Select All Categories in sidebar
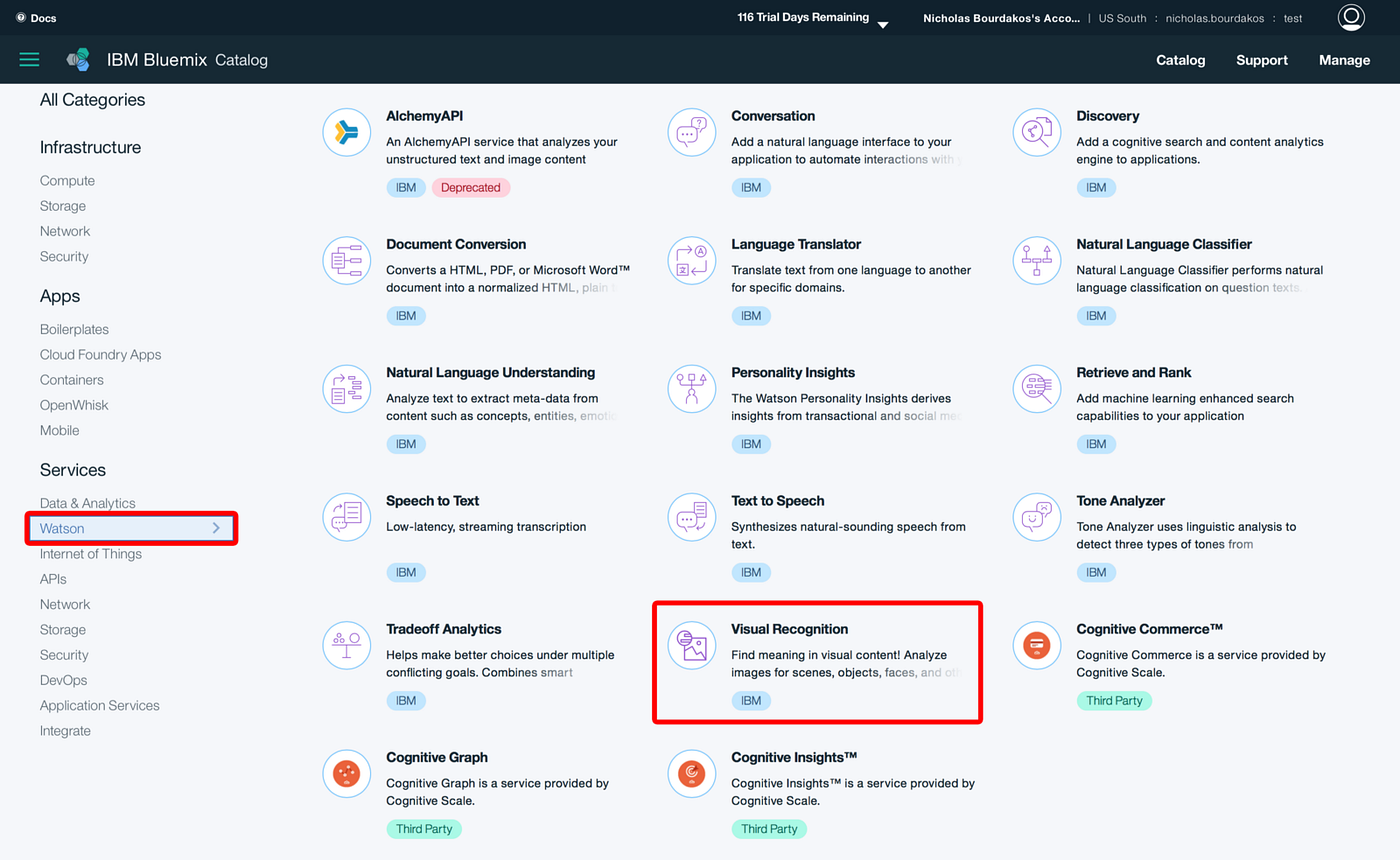 [x=92, y=100]
